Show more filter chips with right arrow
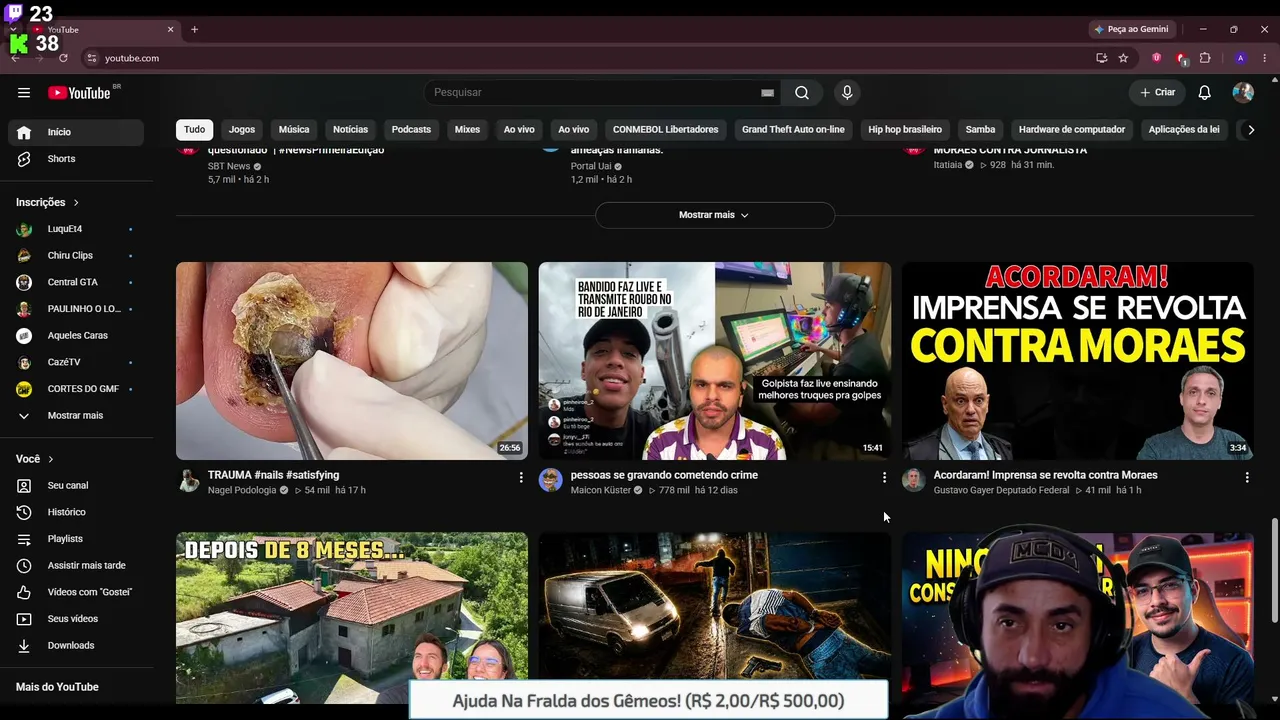Viewport: 1280px width, 720px height. pos(1250,130)
